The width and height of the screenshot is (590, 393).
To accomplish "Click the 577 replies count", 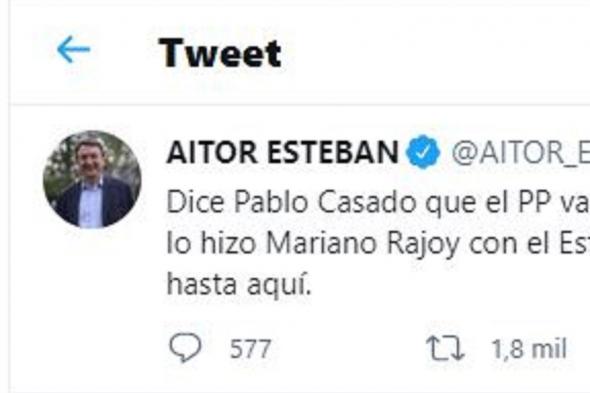I will pyautogui.click(x=250, y=349).
